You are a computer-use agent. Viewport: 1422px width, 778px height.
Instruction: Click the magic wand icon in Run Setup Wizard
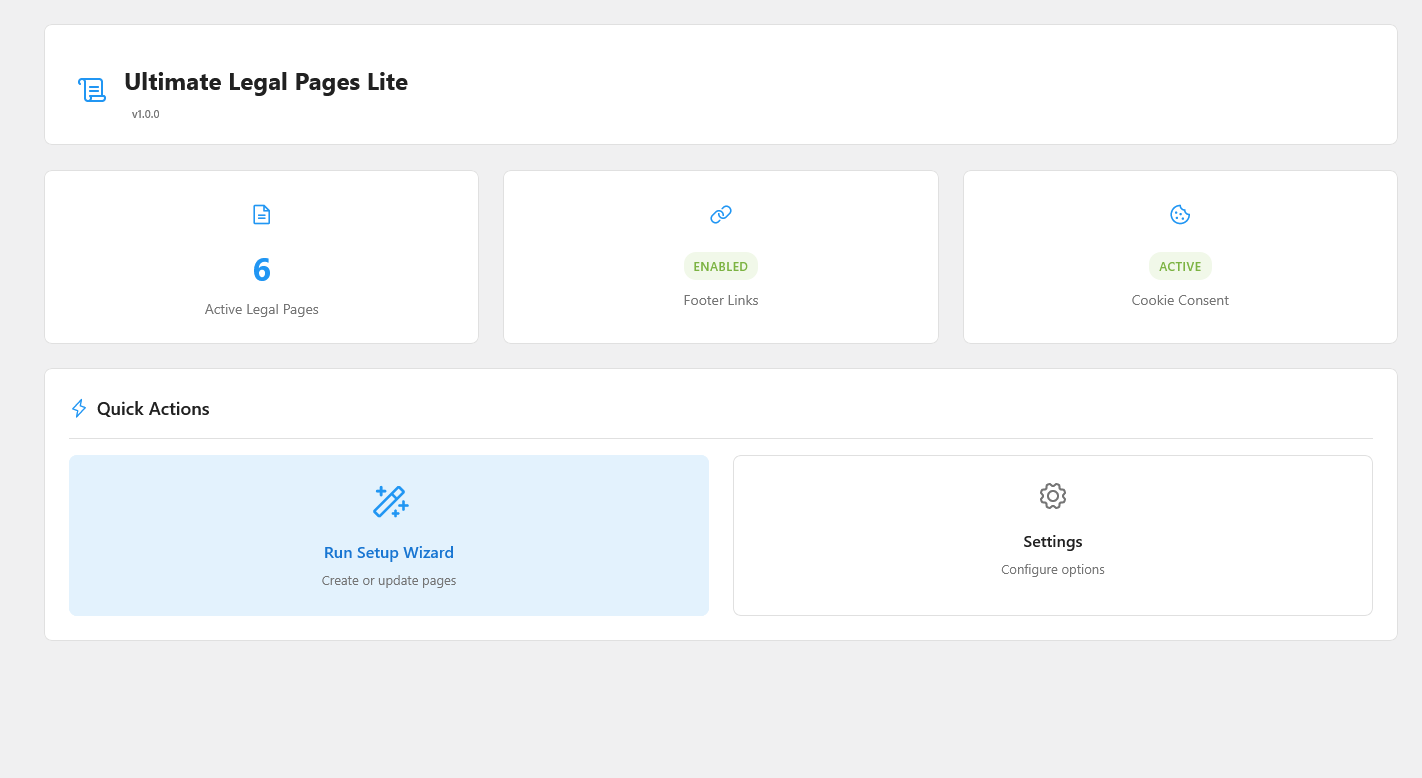(390, 501)
